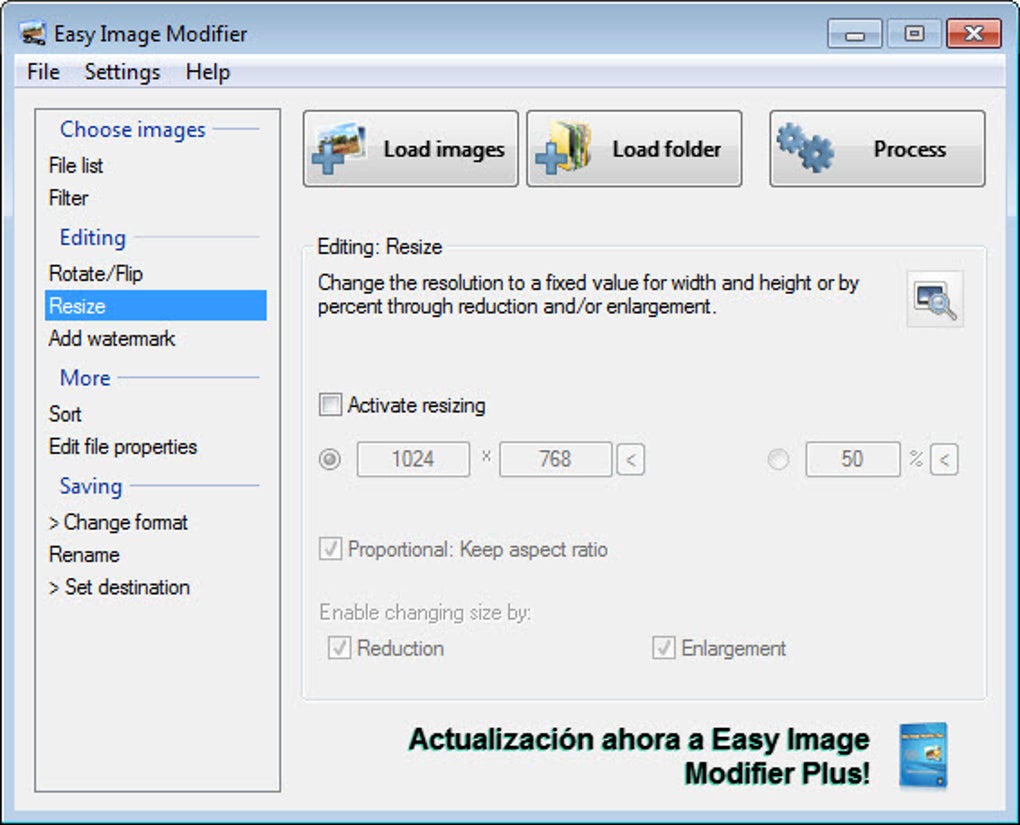Viewport: 1020px width, 825px height.
Task: Select Edit file properties in sidebar
Action: click(155, 446)
